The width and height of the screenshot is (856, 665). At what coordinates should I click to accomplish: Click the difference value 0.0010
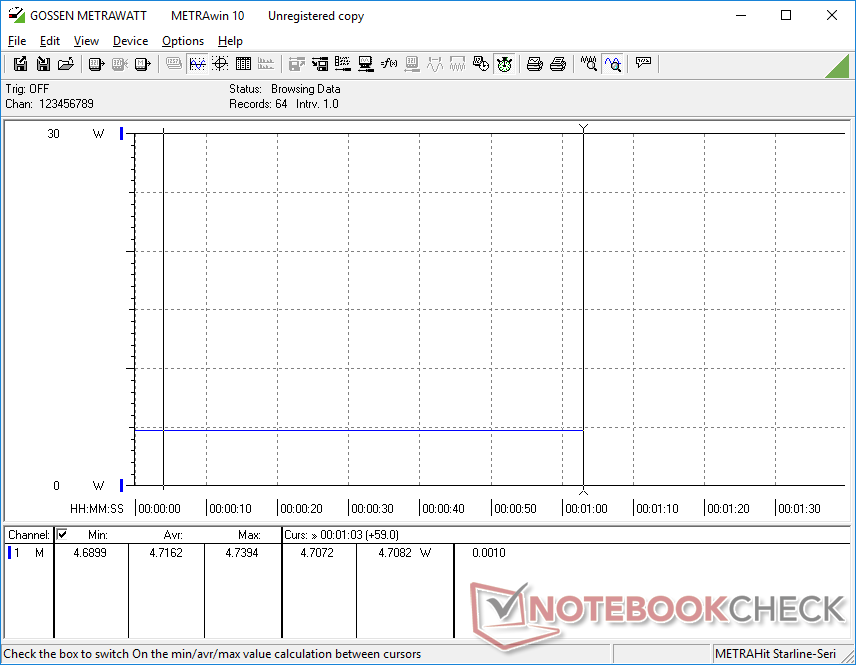pyautogui.click(x=489, y=553)
